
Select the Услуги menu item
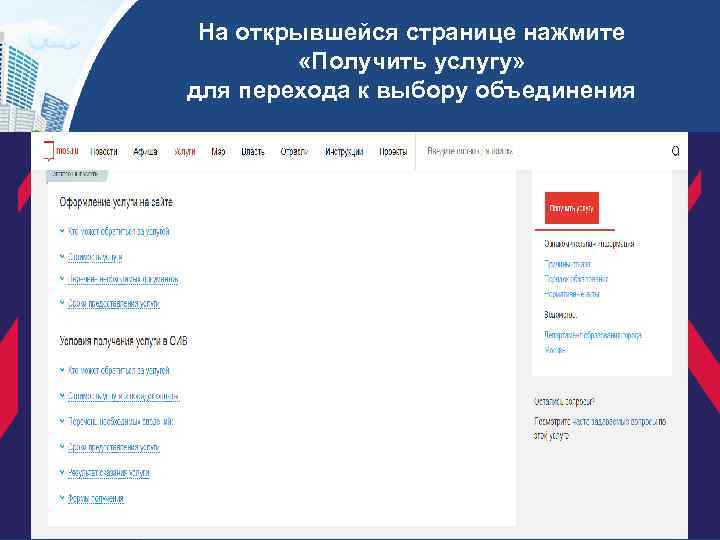[x=185, y=151]
